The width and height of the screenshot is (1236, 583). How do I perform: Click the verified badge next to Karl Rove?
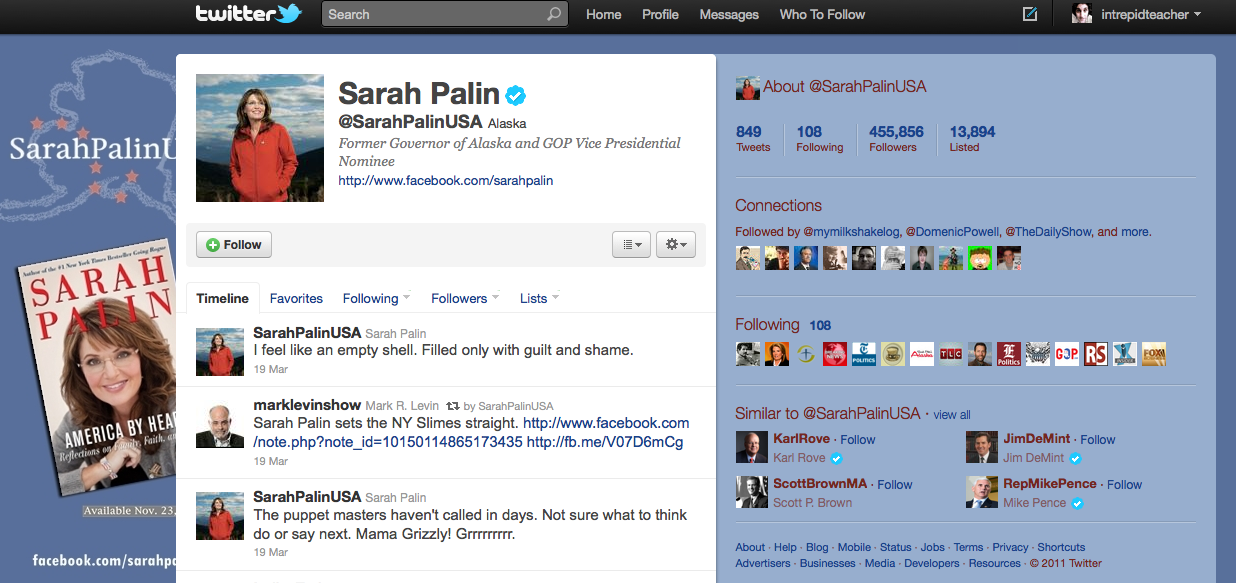click(837, 458)
